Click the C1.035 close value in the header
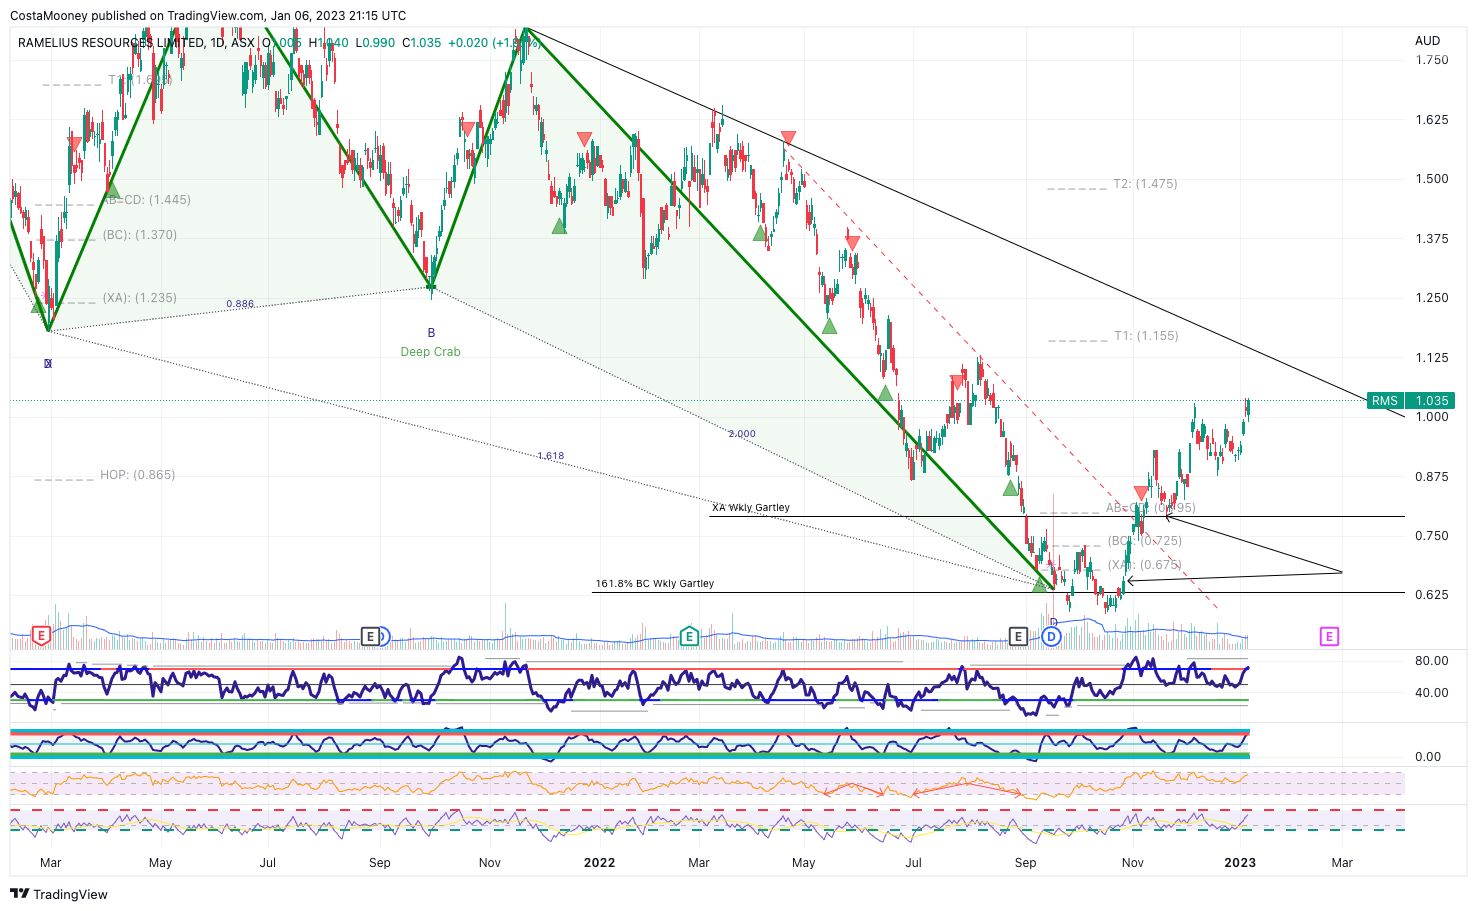Image resolution: width=1477 pixels, height=911 pixels. tap(422, 43)
